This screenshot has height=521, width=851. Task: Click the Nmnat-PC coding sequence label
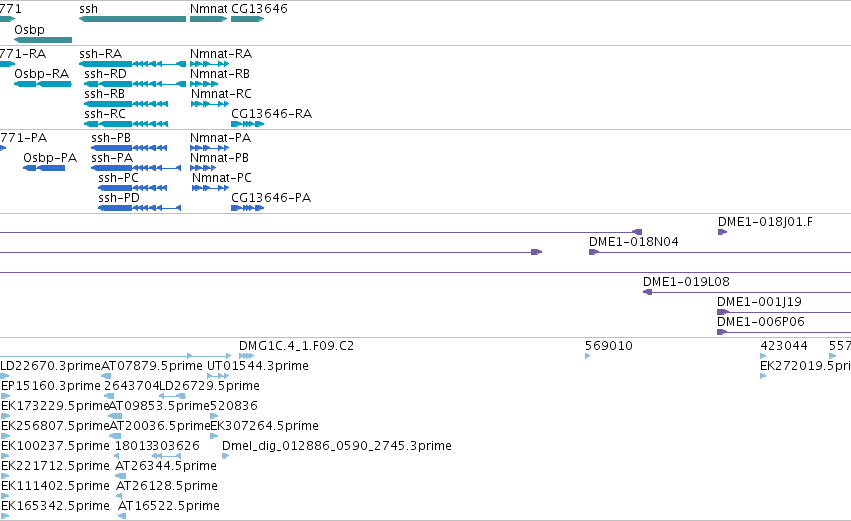[222, 178]
